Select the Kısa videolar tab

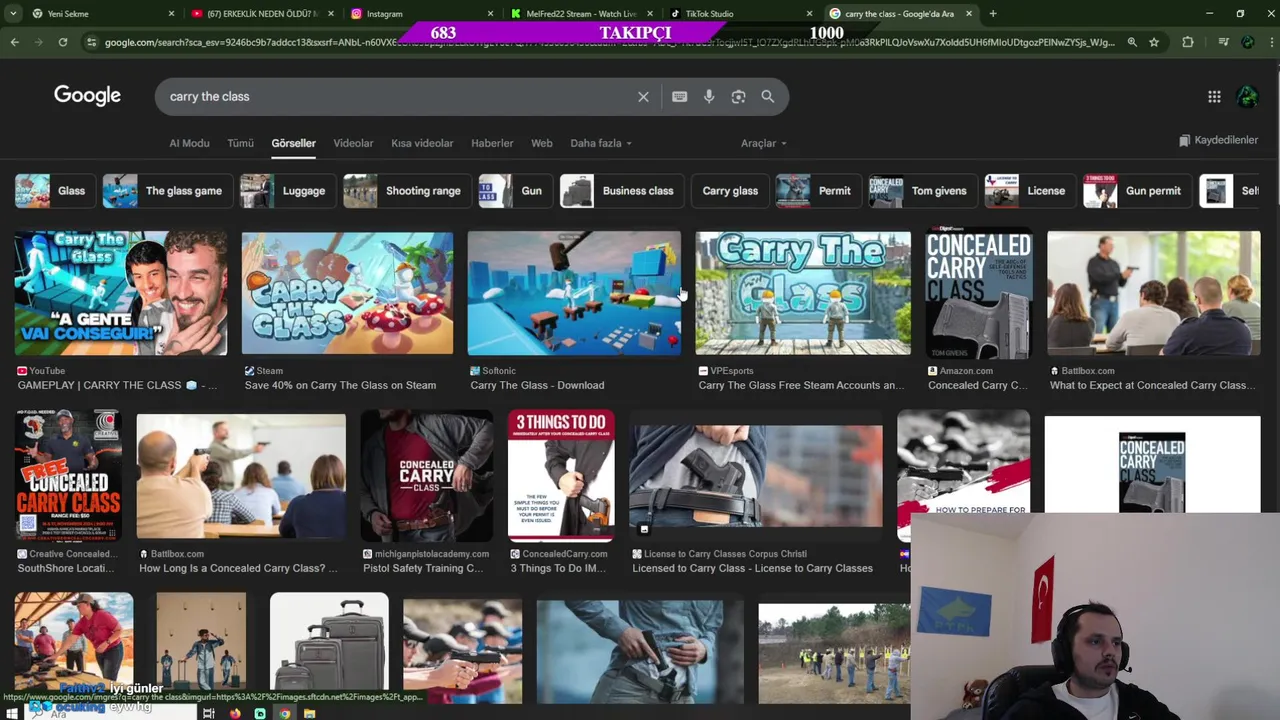422,143
